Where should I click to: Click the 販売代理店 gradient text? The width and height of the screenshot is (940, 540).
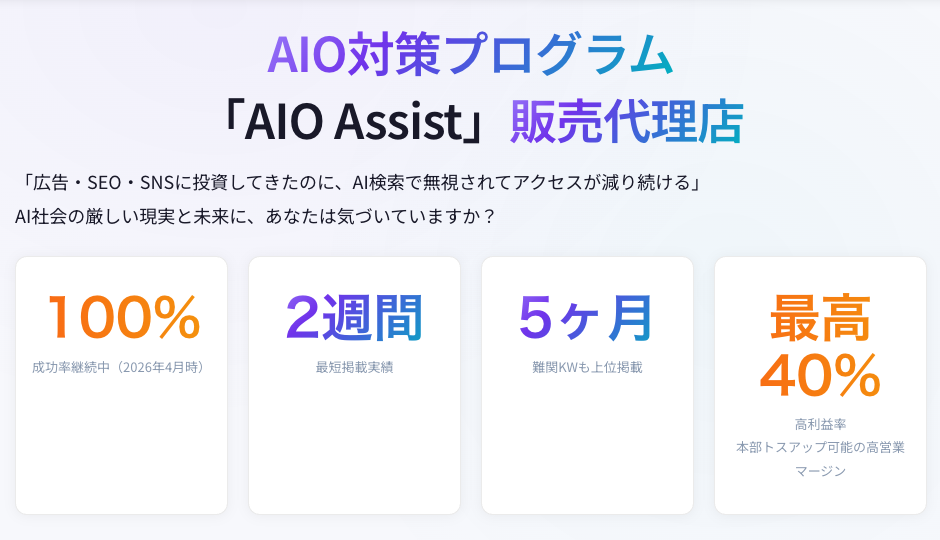pyautogui.click(x=626, y=123)
